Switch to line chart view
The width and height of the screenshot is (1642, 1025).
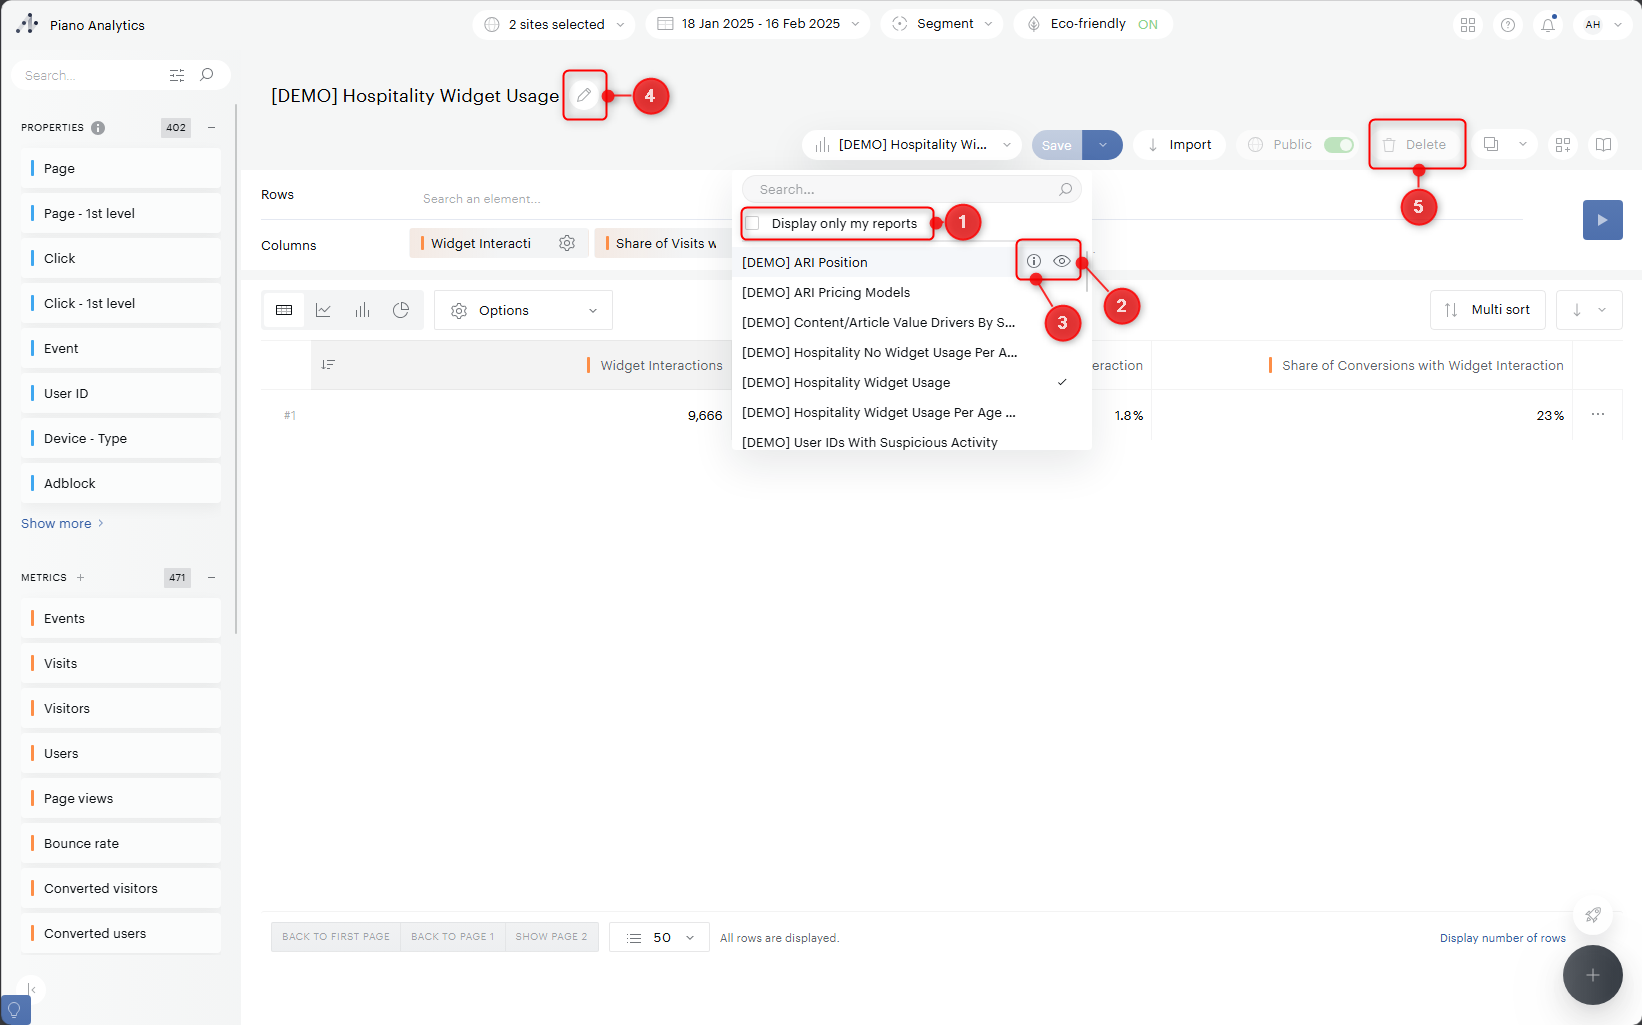click(323, 310)
